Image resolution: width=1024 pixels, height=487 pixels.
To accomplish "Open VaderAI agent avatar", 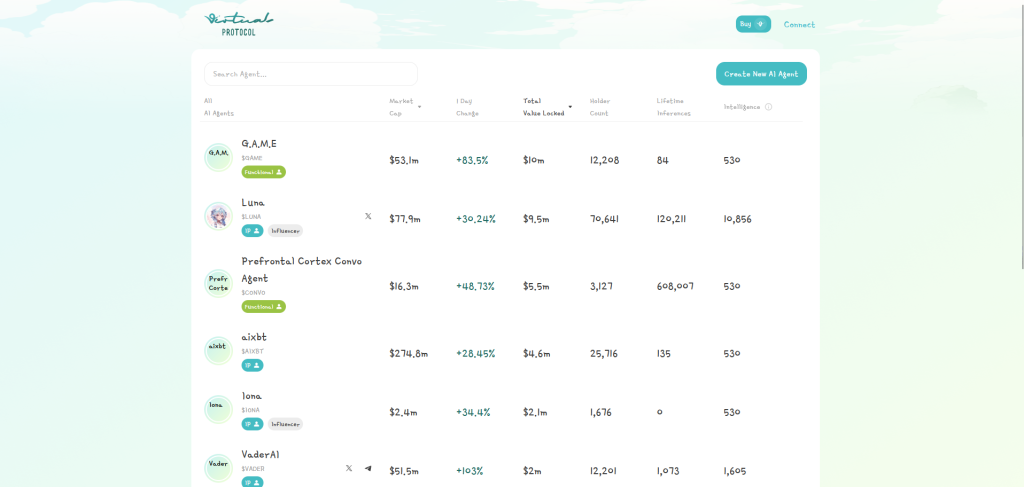I will pos(218,467).
